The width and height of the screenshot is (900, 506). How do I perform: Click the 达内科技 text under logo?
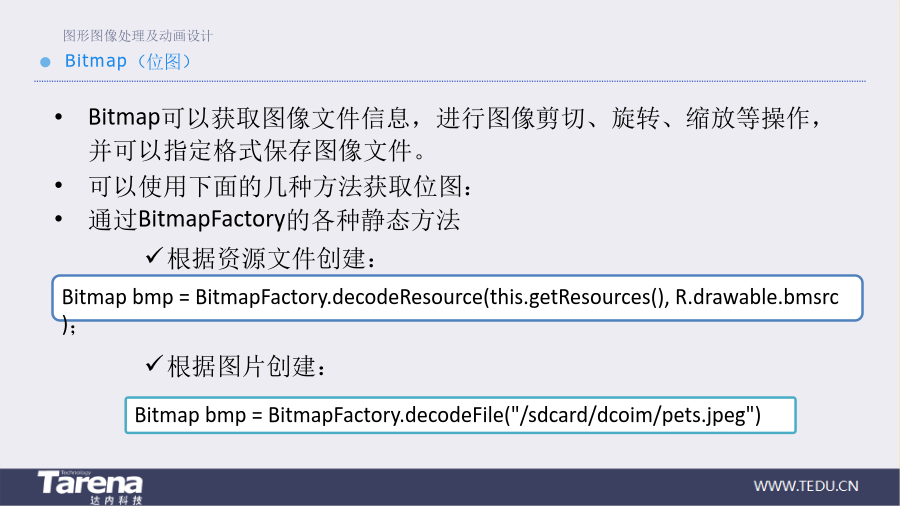(116, 500)
